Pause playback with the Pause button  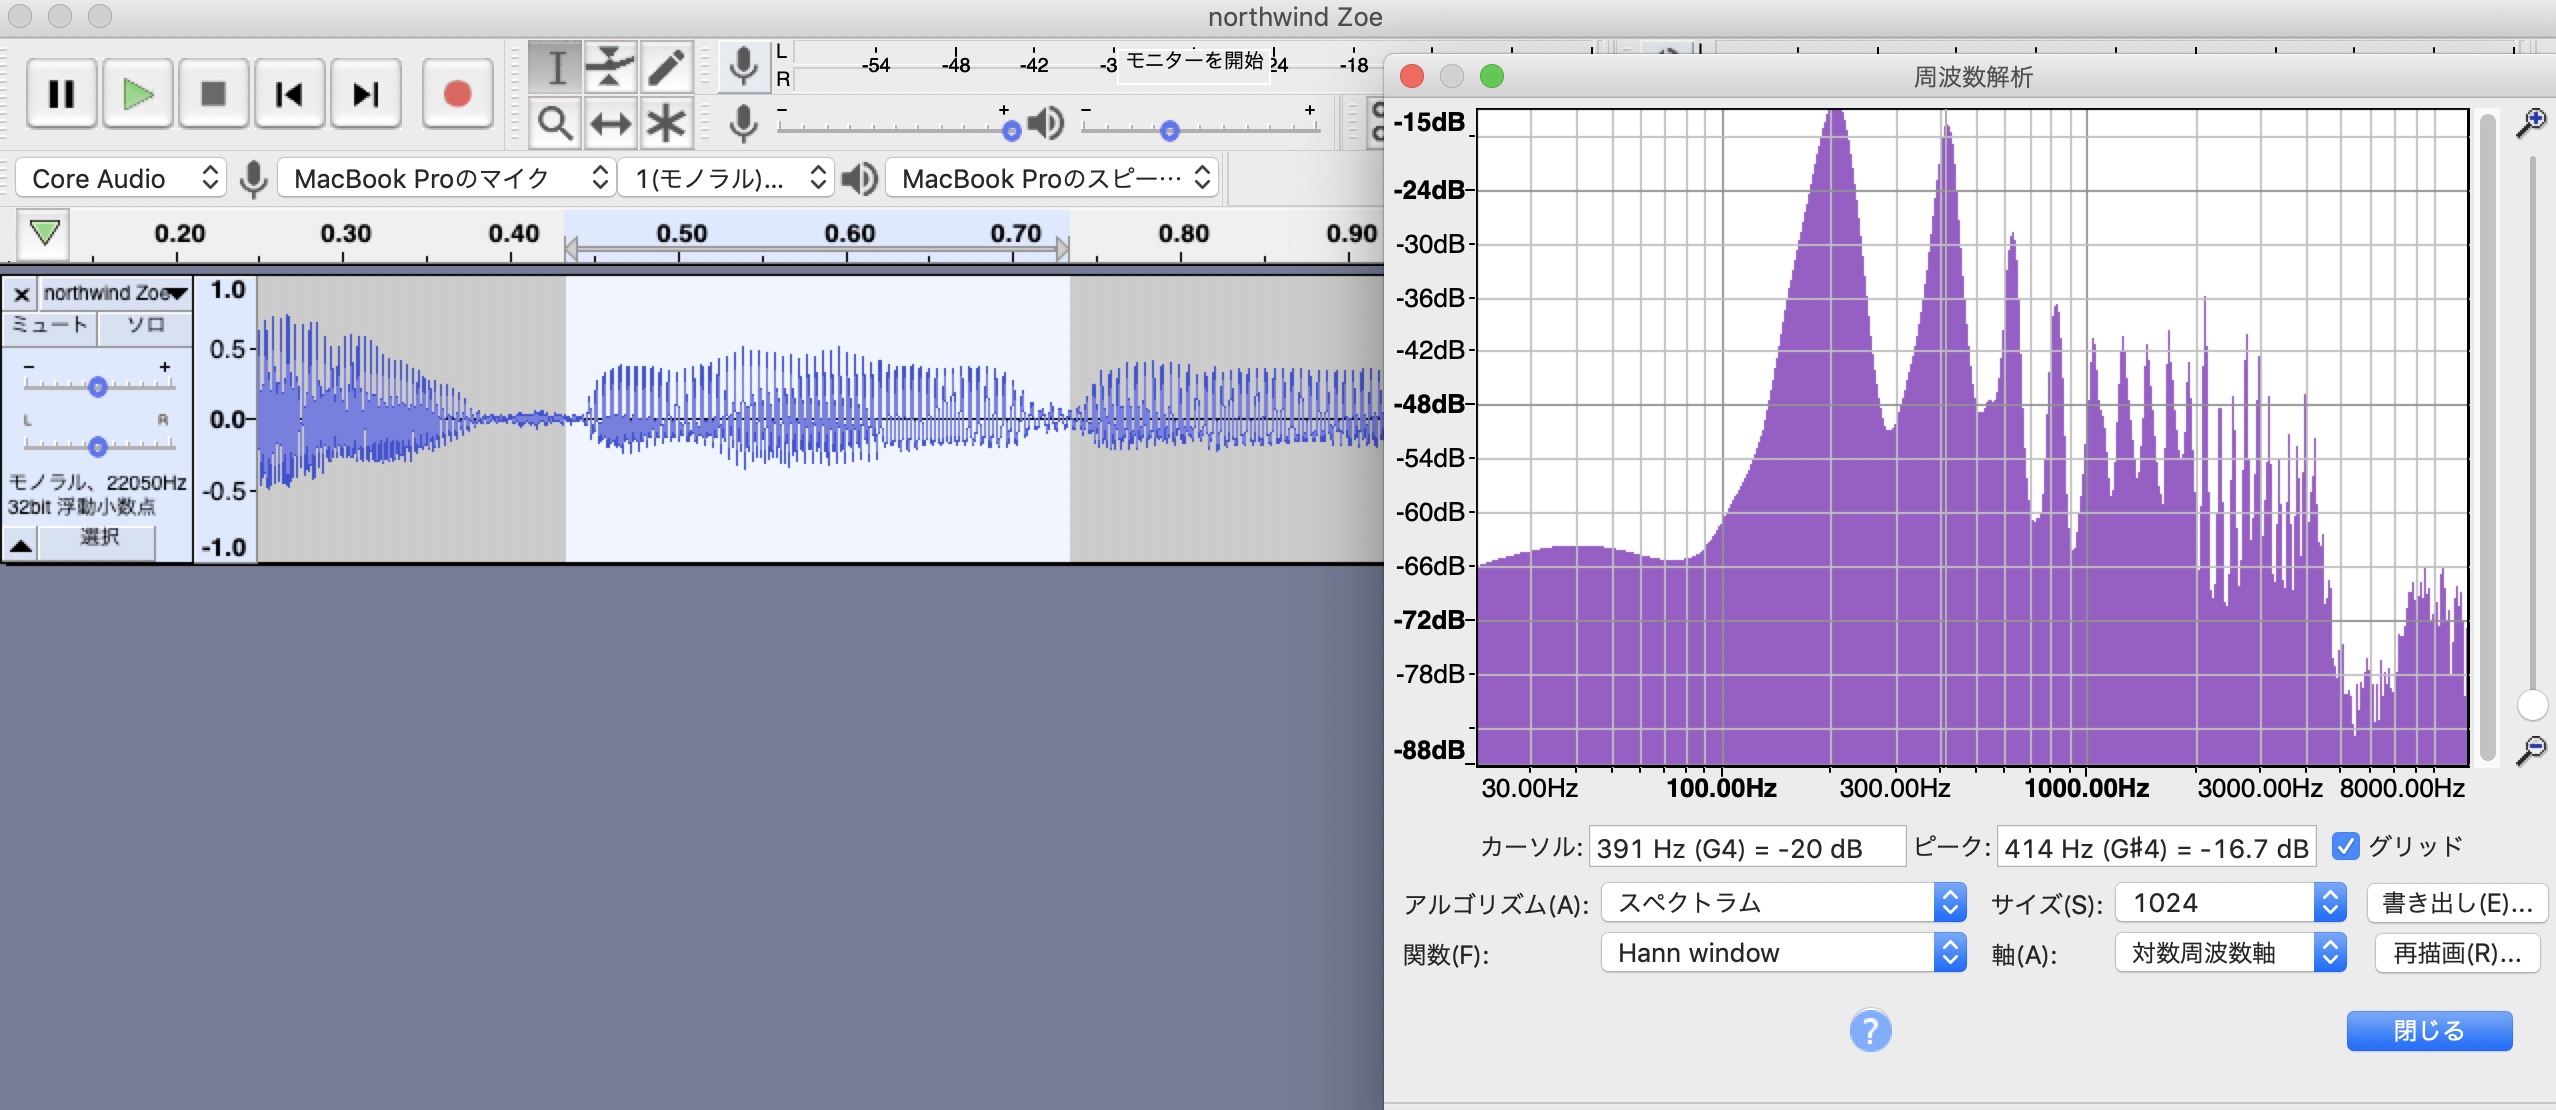point(62,94)
